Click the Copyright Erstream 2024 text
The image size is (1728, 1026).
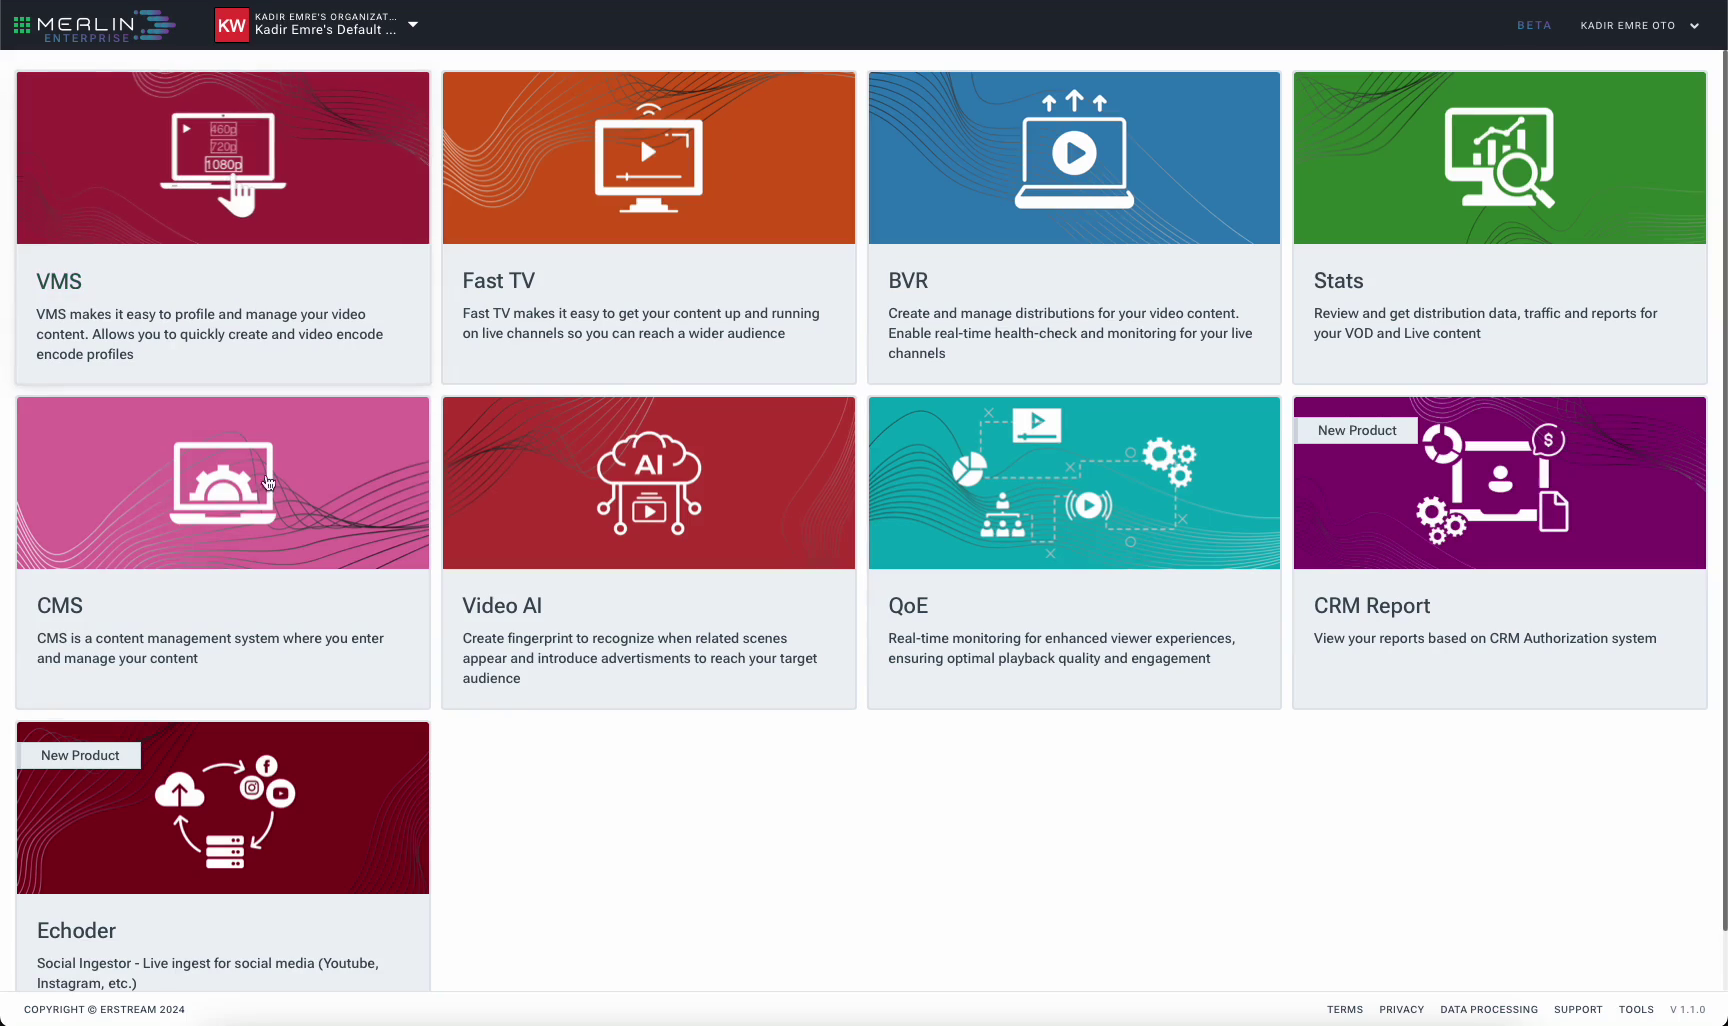click(104, 1010)
